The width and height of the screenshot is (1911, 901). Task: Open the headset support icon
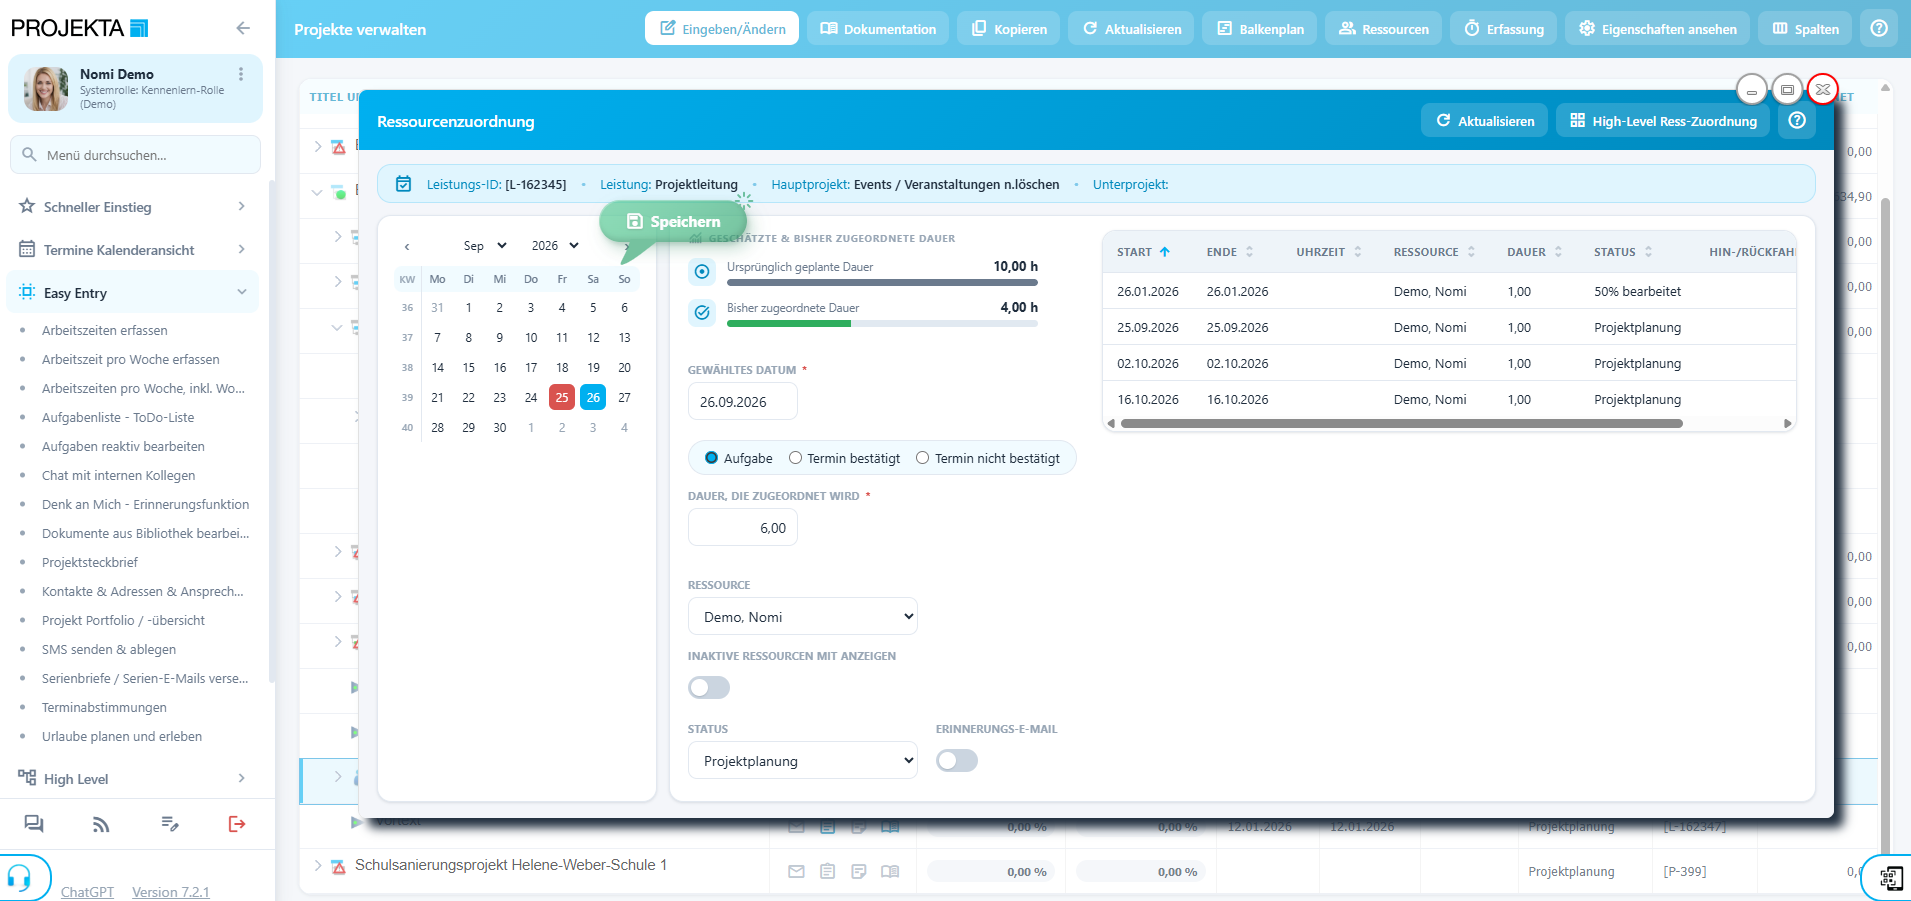[19, 878]
